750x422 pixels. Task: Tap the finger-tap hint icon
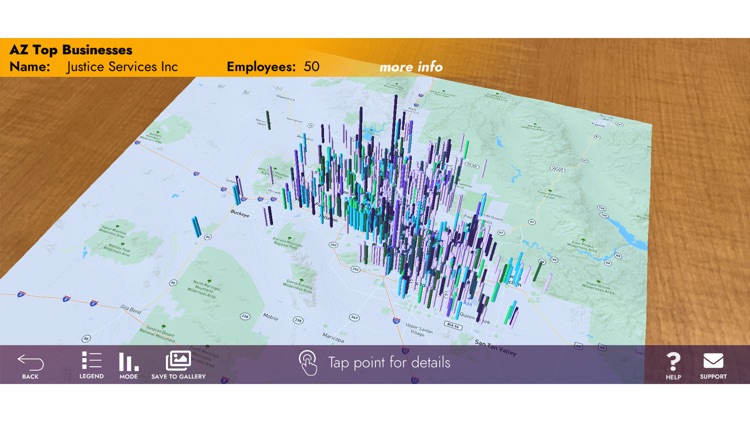click(x=308, y=363)
